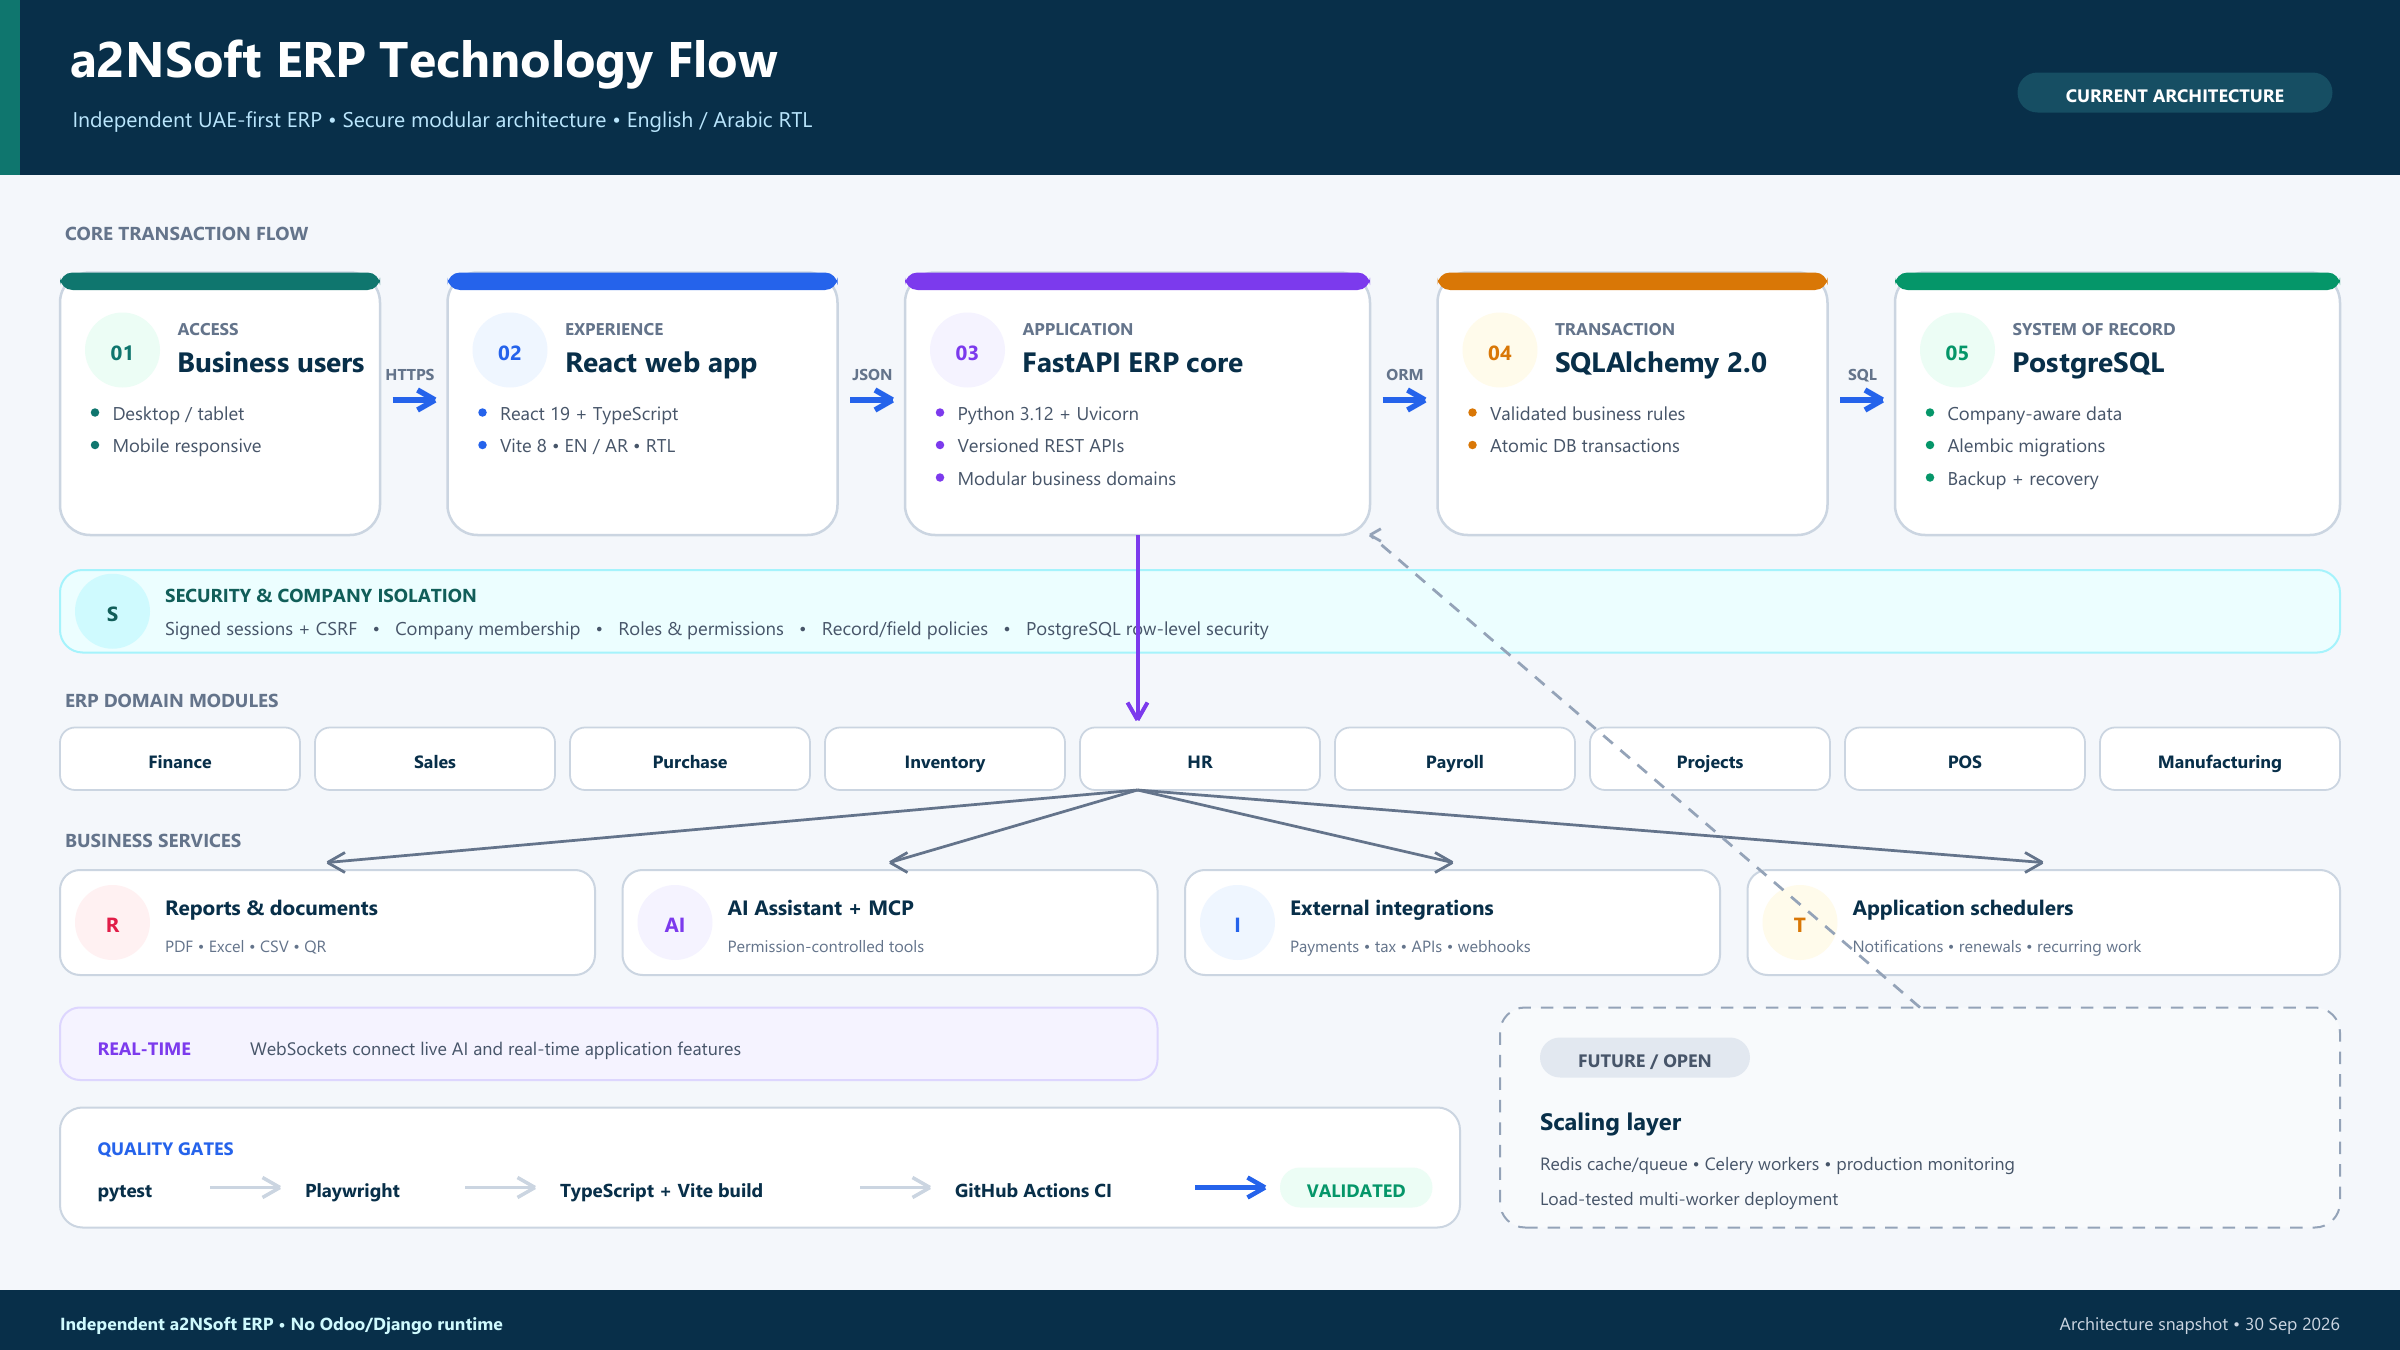
Task: Click the TypeScript + Vite build gate
Action: [x=661, y=1190]
